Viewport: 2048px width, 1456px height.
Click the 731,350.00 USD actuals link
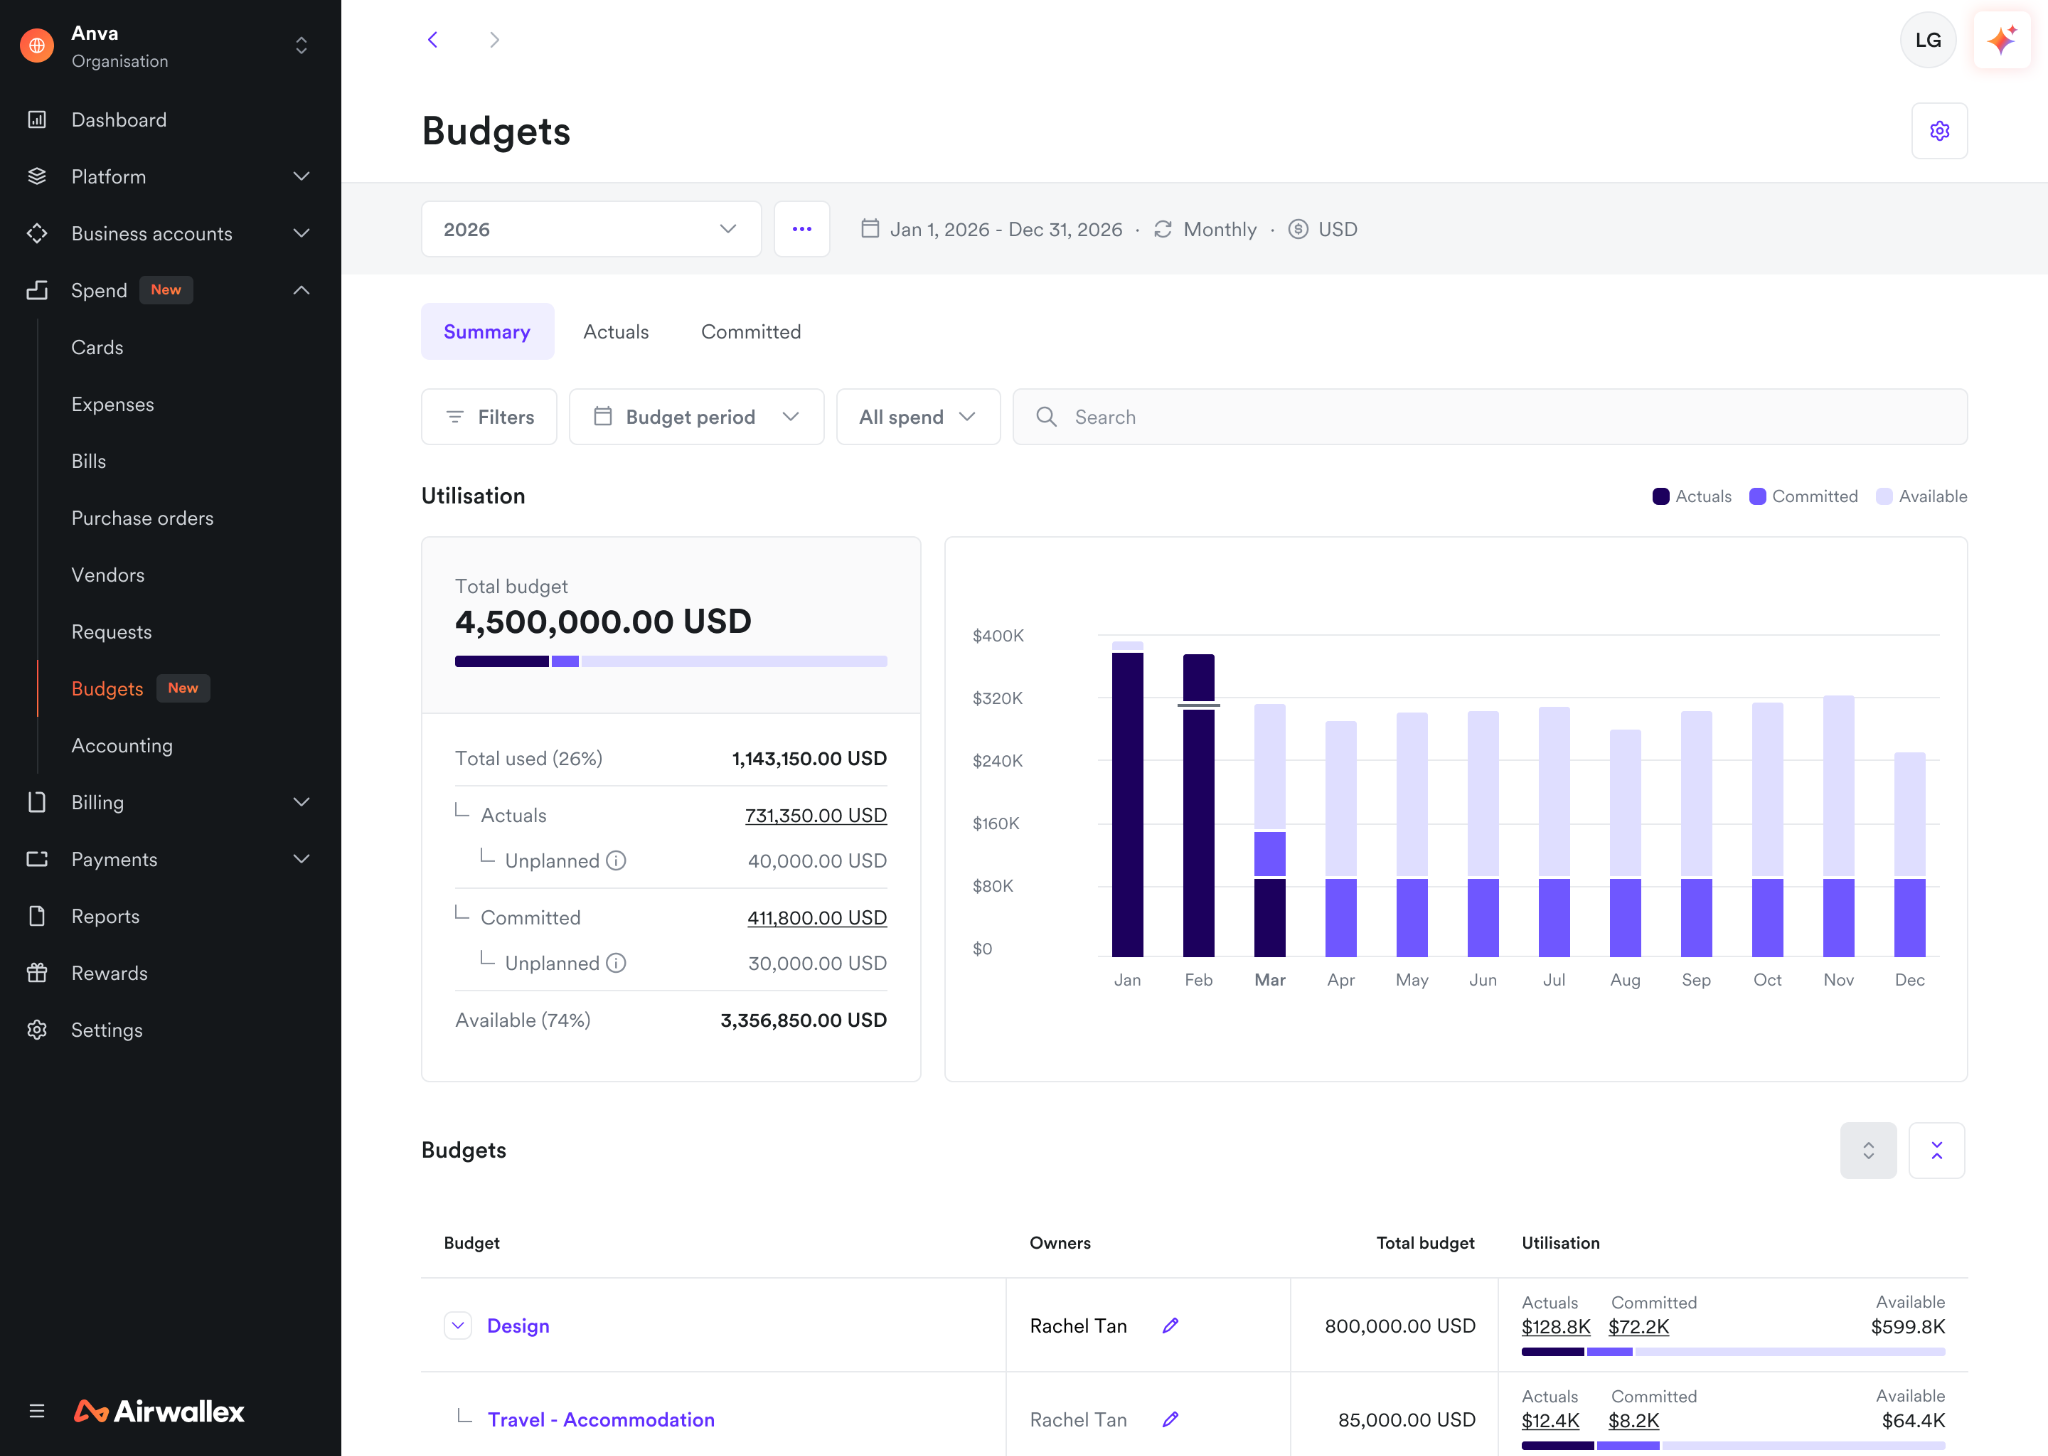pos(816,815)
